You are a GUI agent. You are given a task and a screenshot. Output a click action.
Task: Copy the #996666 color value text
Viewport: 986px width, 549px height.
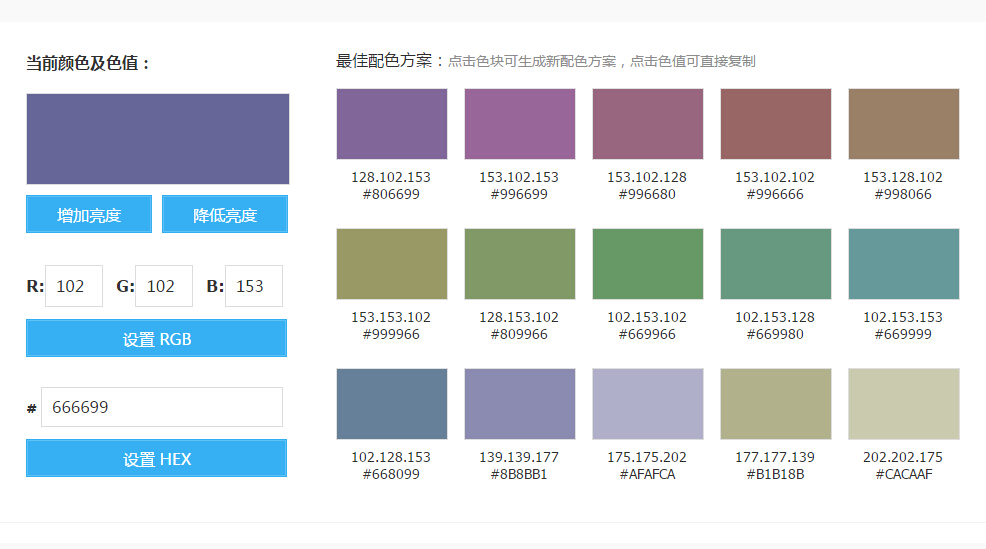click(775, 194)
